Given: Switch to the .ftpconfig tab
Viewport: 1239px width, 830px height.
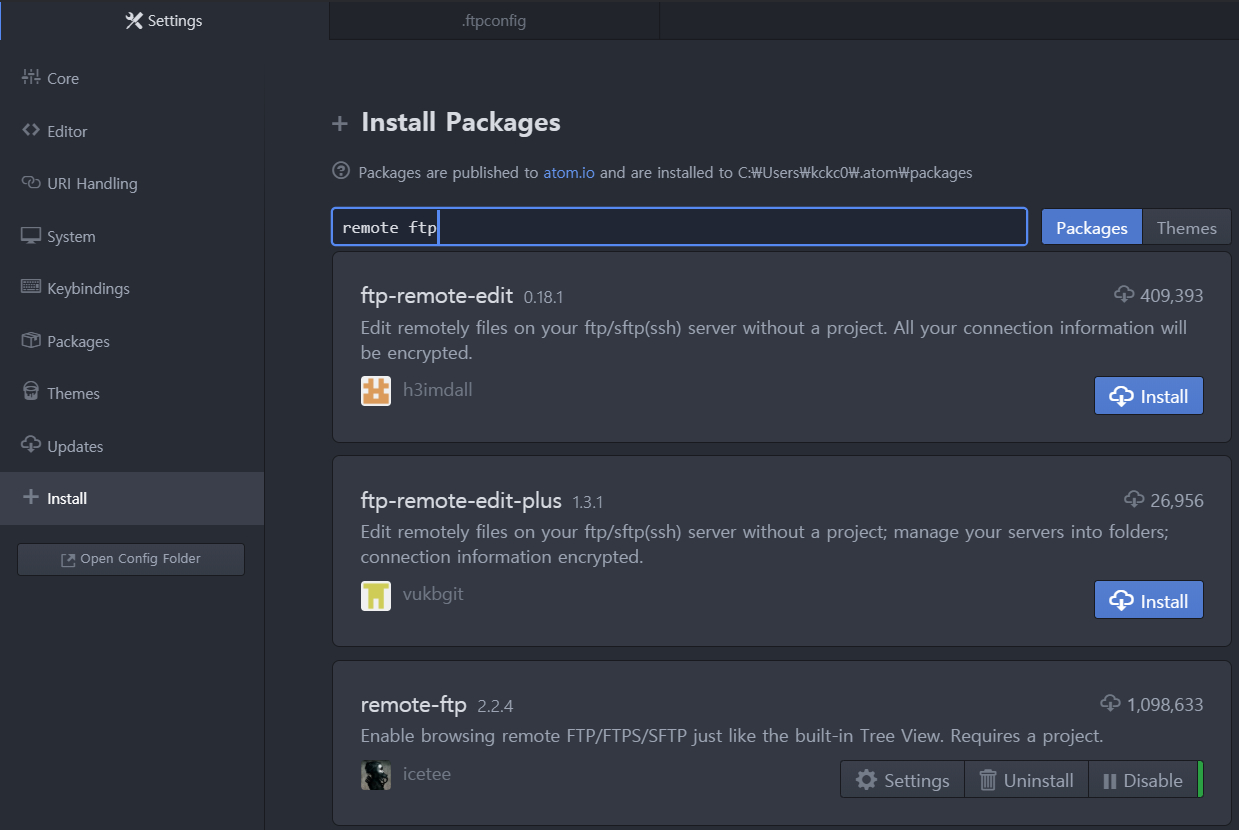Looking at the screenshot, I should coord(494,20).
